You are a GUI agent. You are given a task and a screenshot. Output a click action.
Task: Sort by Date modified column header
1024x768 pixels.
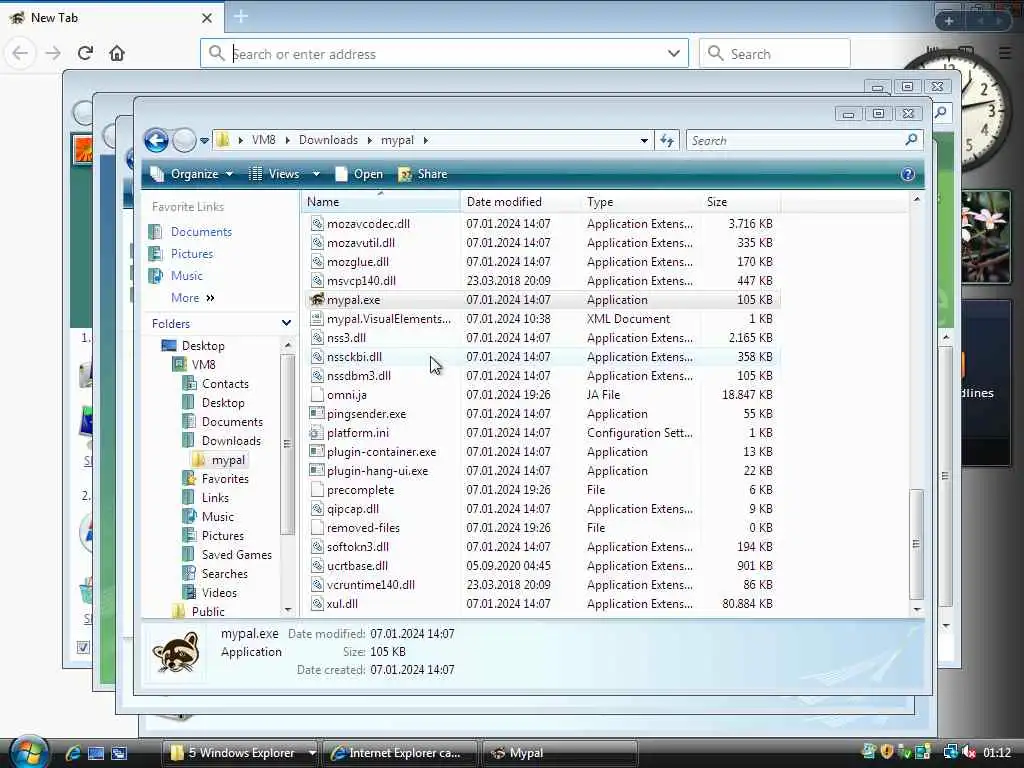(520, 202)
